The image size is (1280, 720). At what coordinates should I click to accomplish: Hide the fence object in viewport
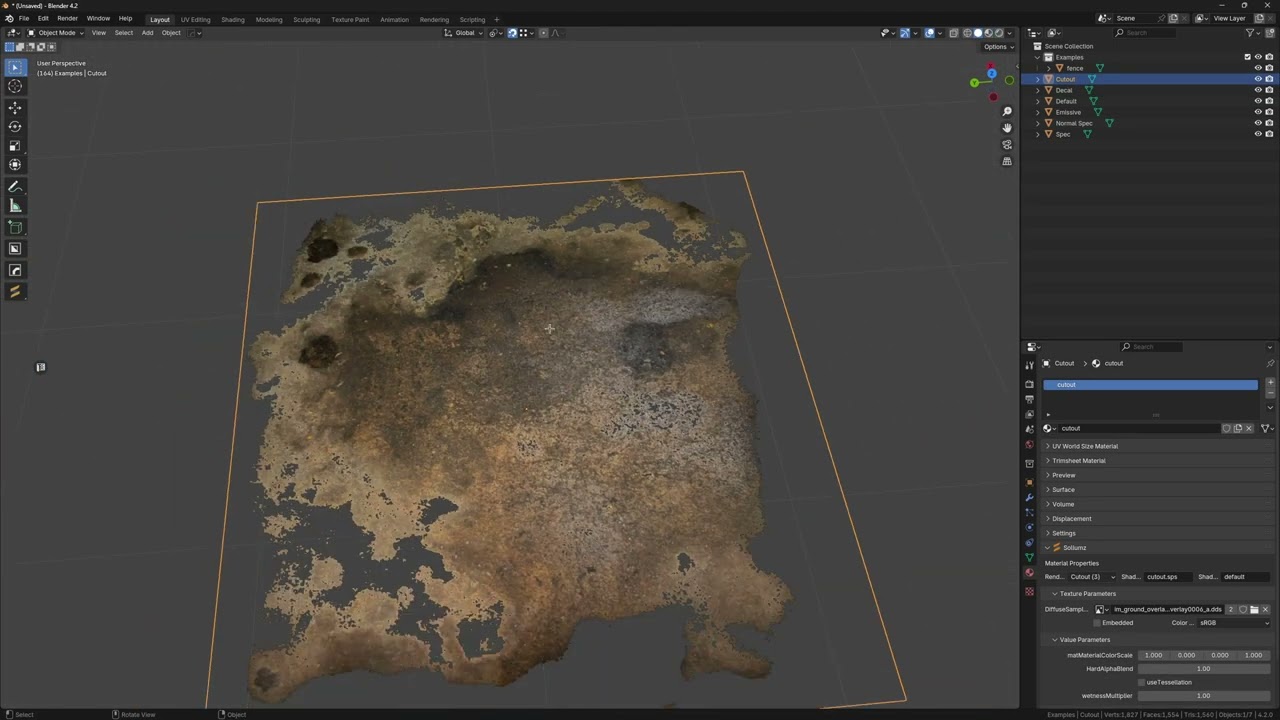tap(1258, 68)
